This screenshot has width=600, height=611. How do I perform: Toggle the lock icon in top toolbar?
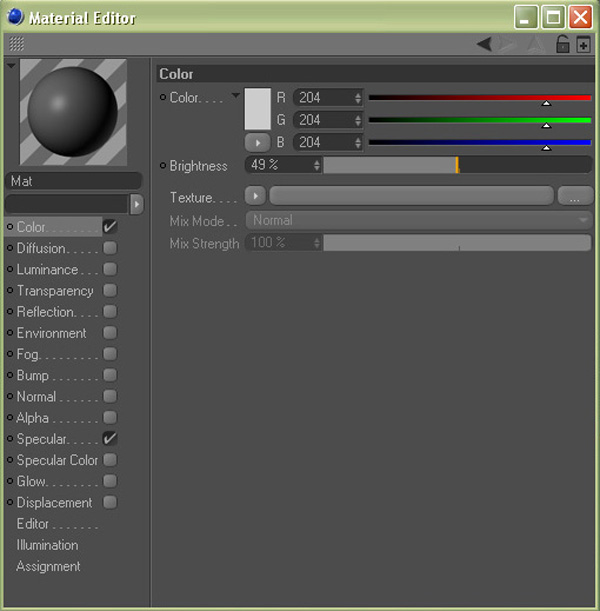coord(562,43)
